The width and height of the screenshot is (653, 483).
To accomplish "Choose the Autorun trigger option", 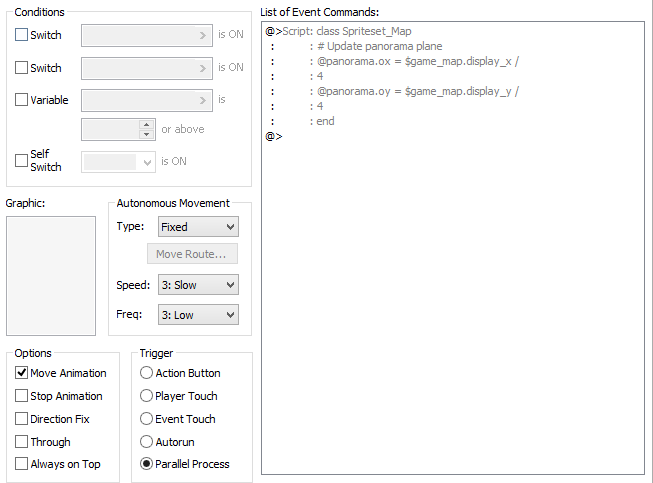I will click(147, 442).
